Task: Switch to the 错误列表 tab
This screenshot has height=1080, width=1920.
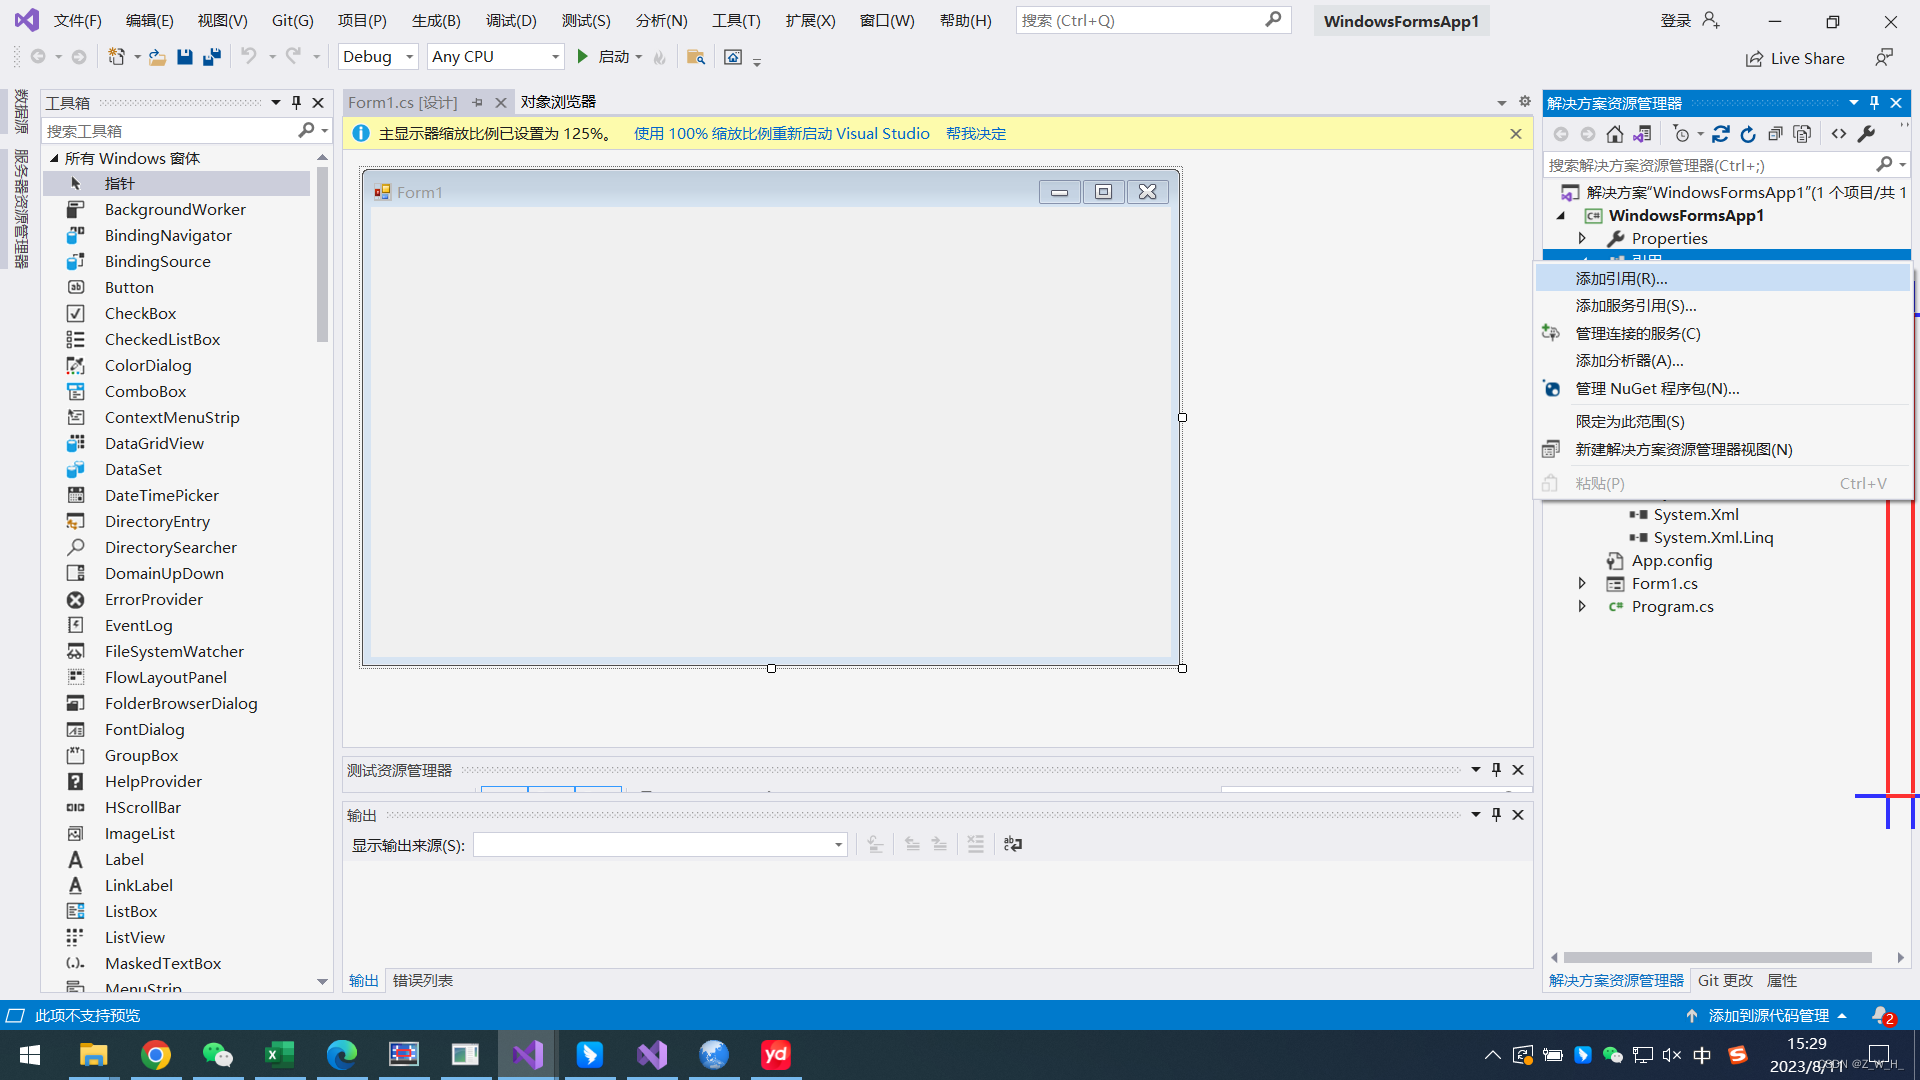Action: coord(422,981)
